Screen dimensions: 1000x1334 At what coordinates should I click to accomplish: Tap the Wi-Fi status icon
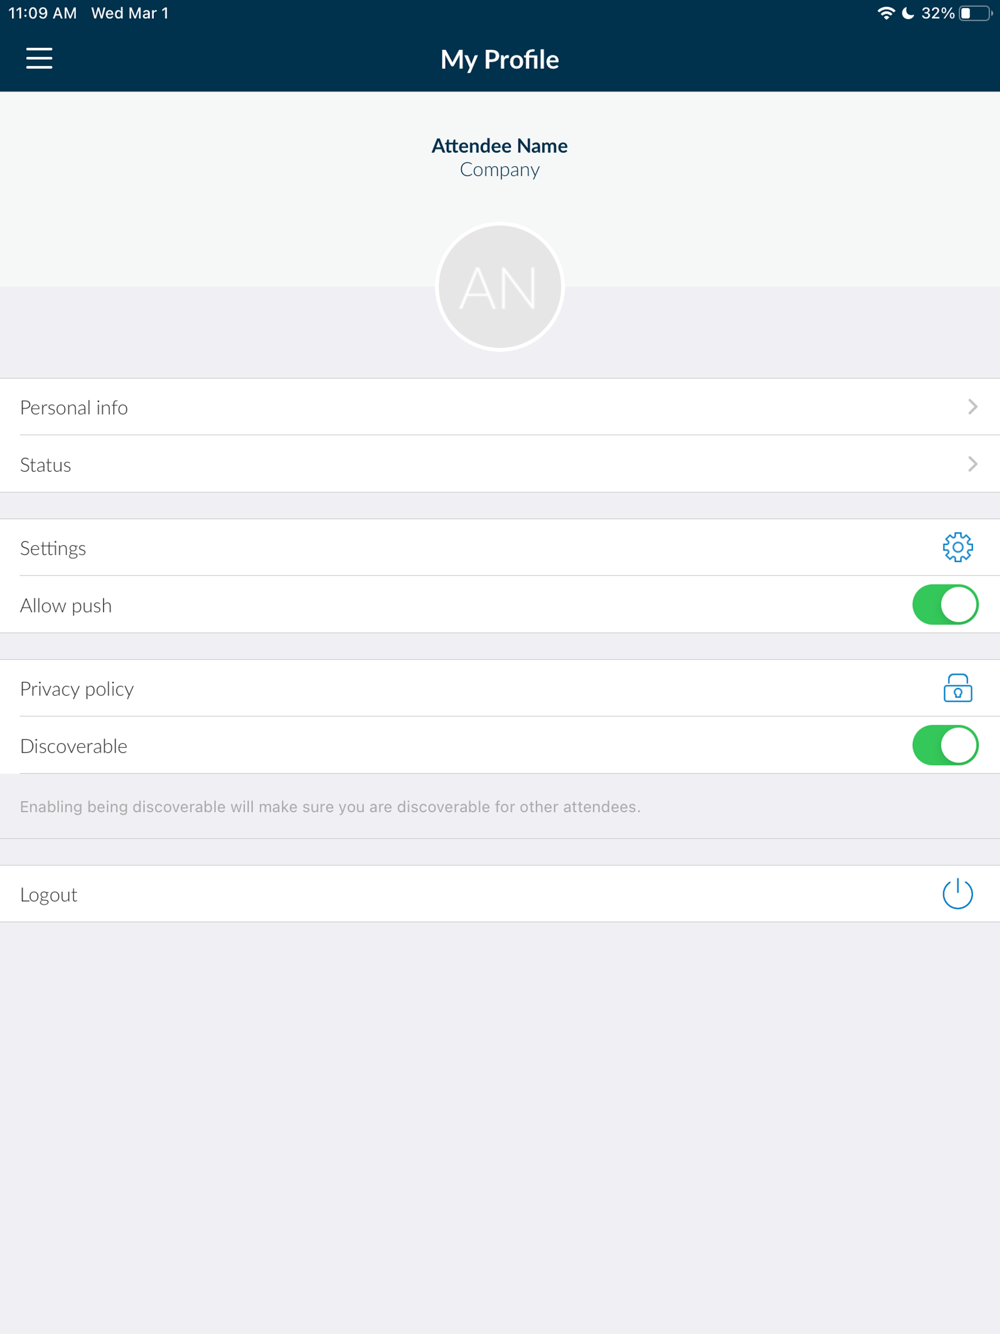pyautogui.click(x=885, y=13)
